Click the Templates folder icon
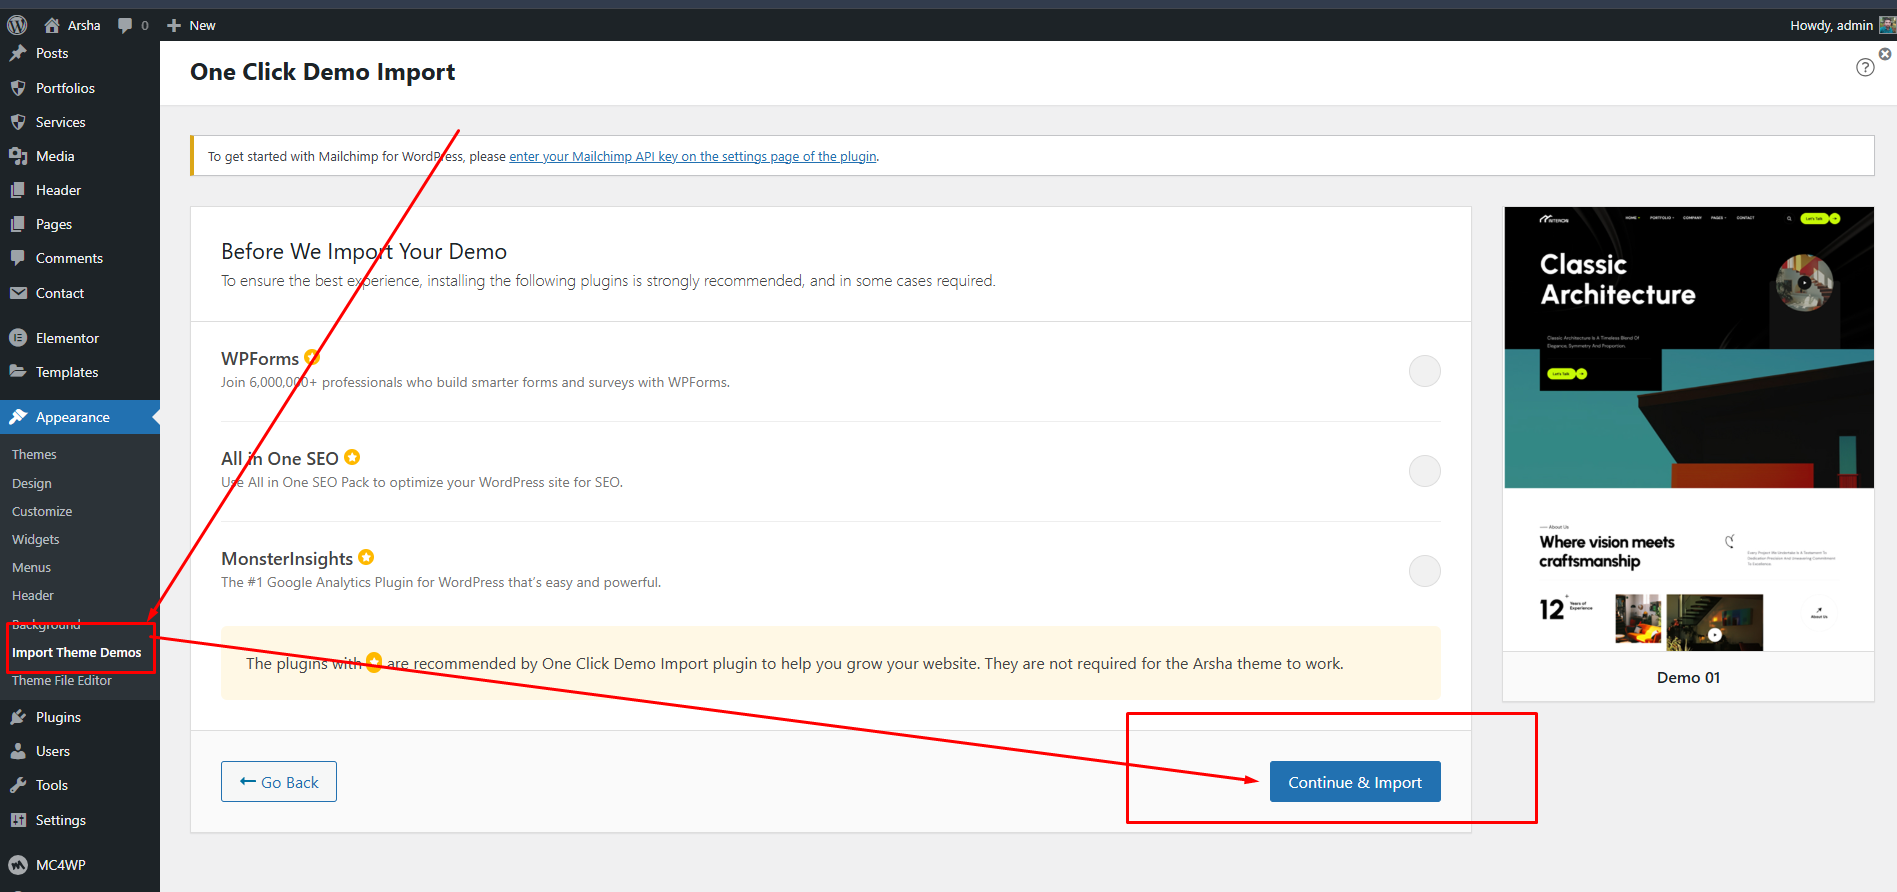1897x892 pixels. tap(18, 372)
